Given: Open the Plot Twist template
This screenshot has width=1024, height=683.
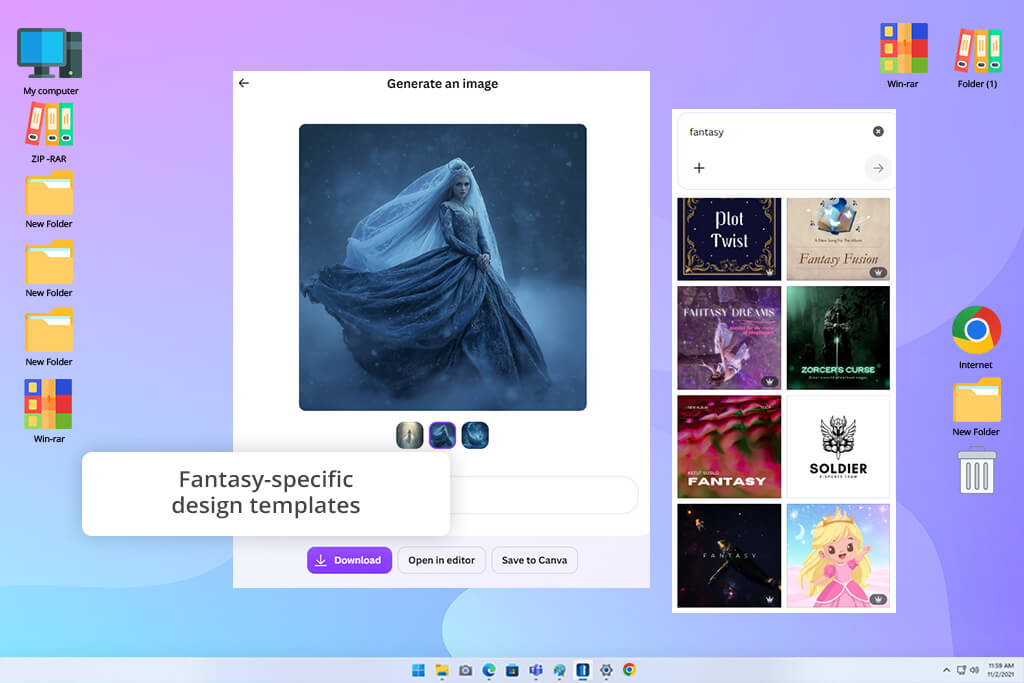Looking at the screenshot, I should (x=729, y=239).
